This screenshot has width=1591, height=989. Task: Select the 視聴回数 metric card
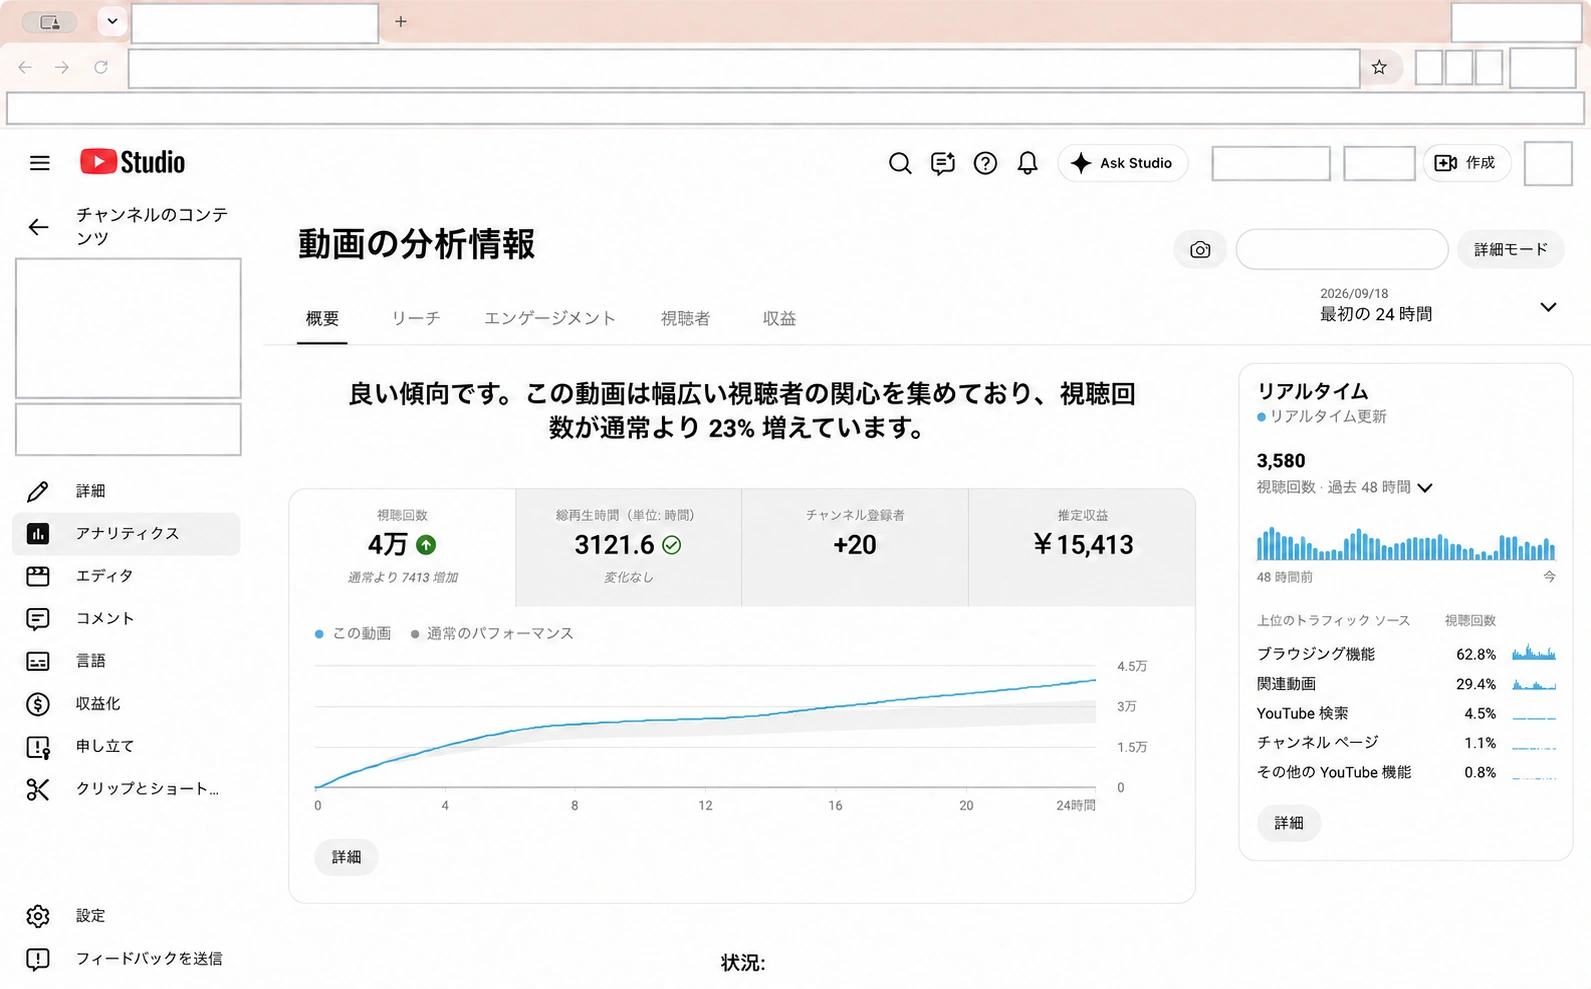[x=403, y=547]
